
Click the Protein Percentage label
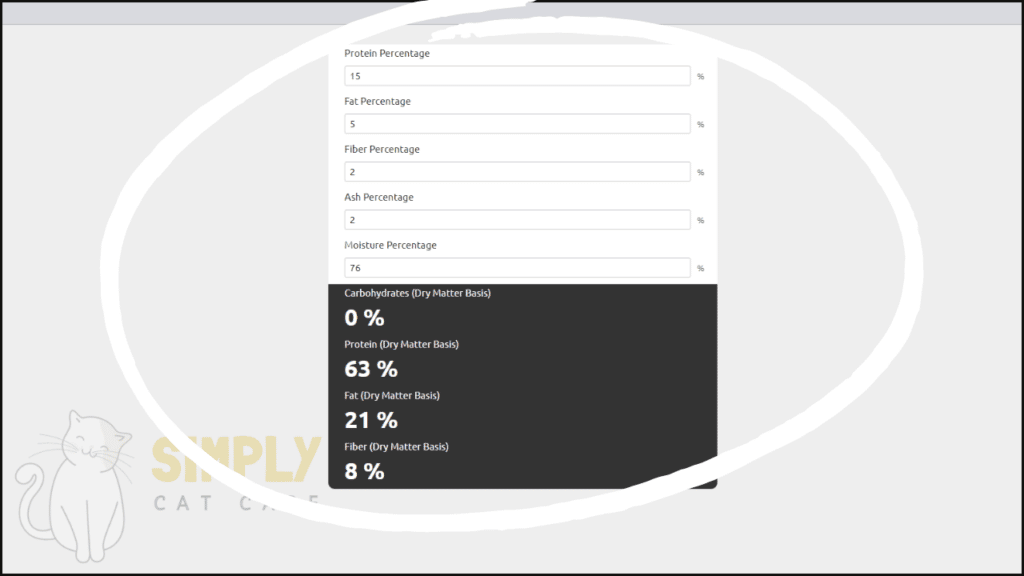(x=387, y=54)
